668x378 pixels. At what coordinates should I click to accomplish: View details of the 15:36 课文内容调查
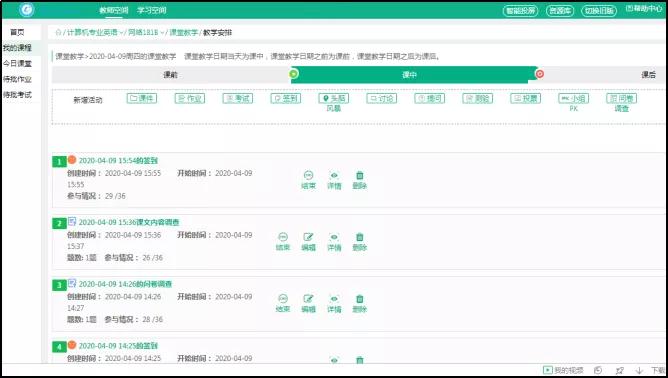(334, 242)
